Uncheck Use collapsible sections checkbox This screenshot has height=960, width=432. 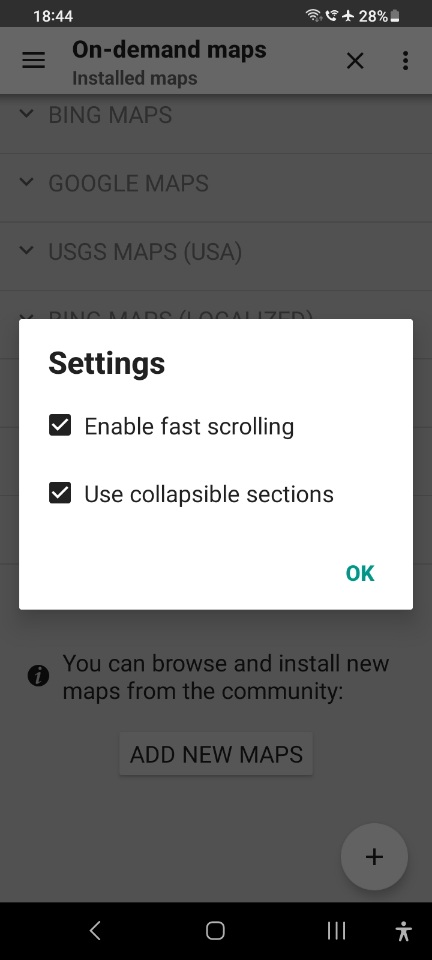(60, 493)
